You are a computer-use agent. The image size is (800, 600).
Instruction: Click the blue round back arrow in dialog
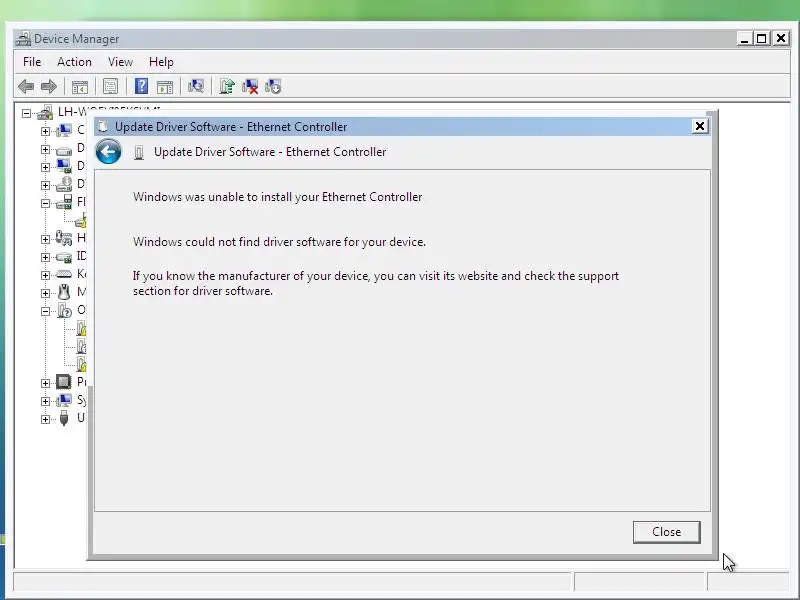pos(108,152)
